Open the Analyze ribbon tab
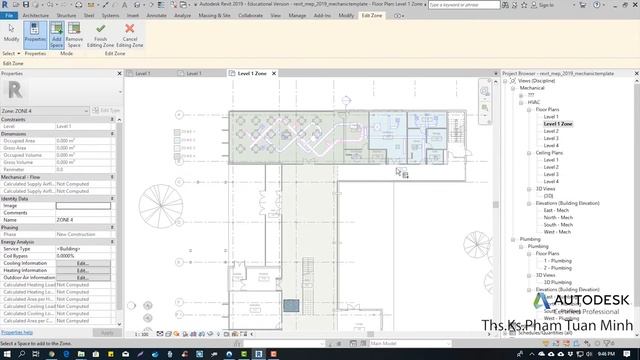Image resolution: width=640 pixels, height=360 pixels. pyautogui.click(x=182, y=16)
